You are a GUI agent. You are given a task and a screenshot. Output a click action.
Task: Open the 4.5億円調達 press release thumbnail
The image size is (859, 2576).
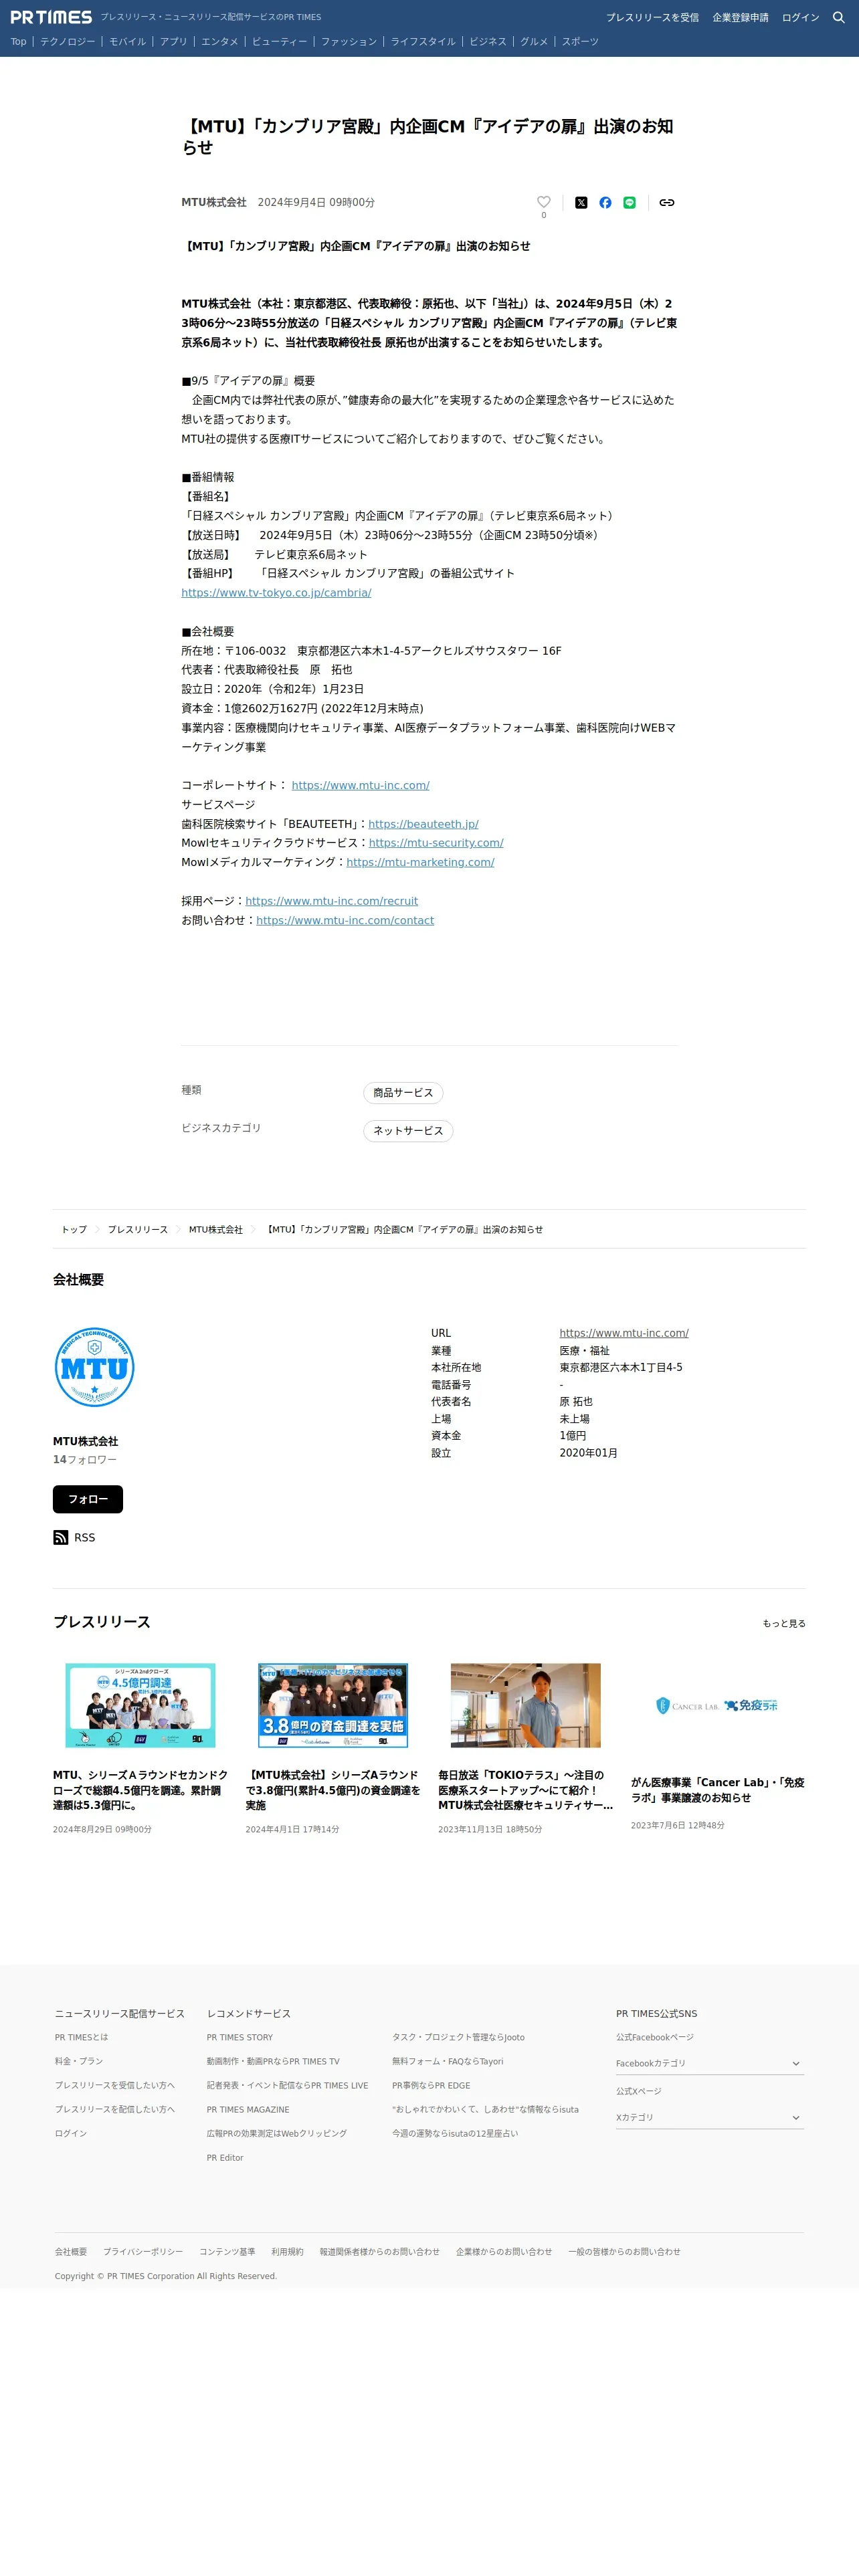point(140,1706)
